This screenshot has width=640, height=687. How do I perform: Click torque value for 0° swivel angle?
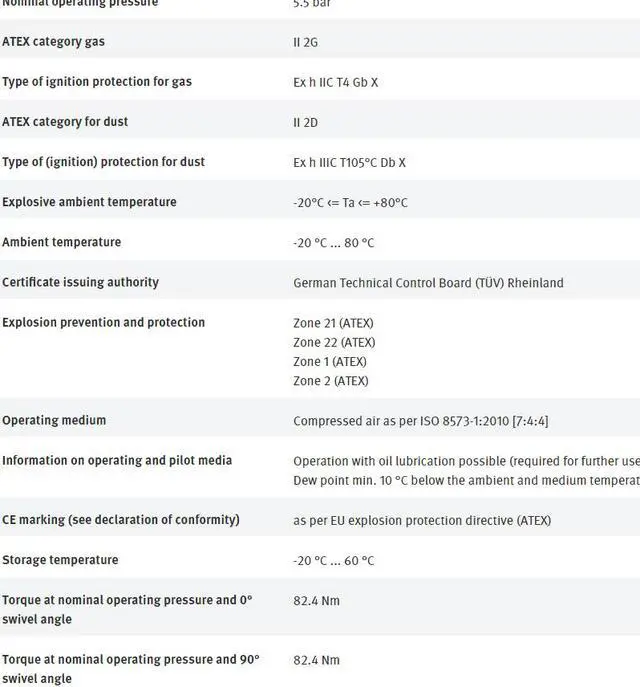tap(316, 601)
